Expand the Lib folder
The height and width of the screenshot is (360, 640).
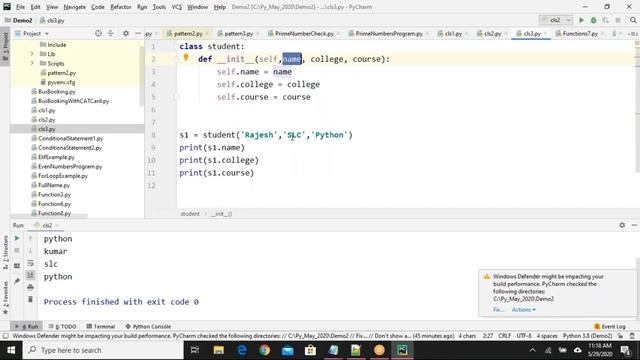[x=32, y=54]
